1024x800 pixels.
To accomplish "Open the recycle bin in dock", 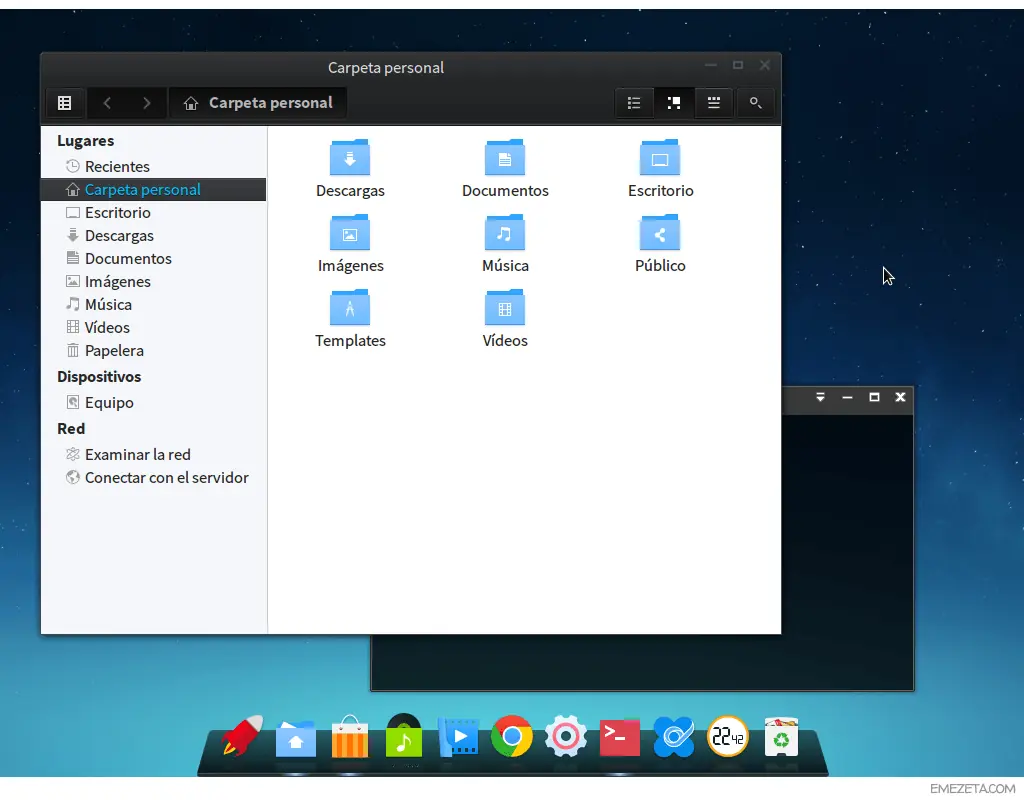I will 781,737.
